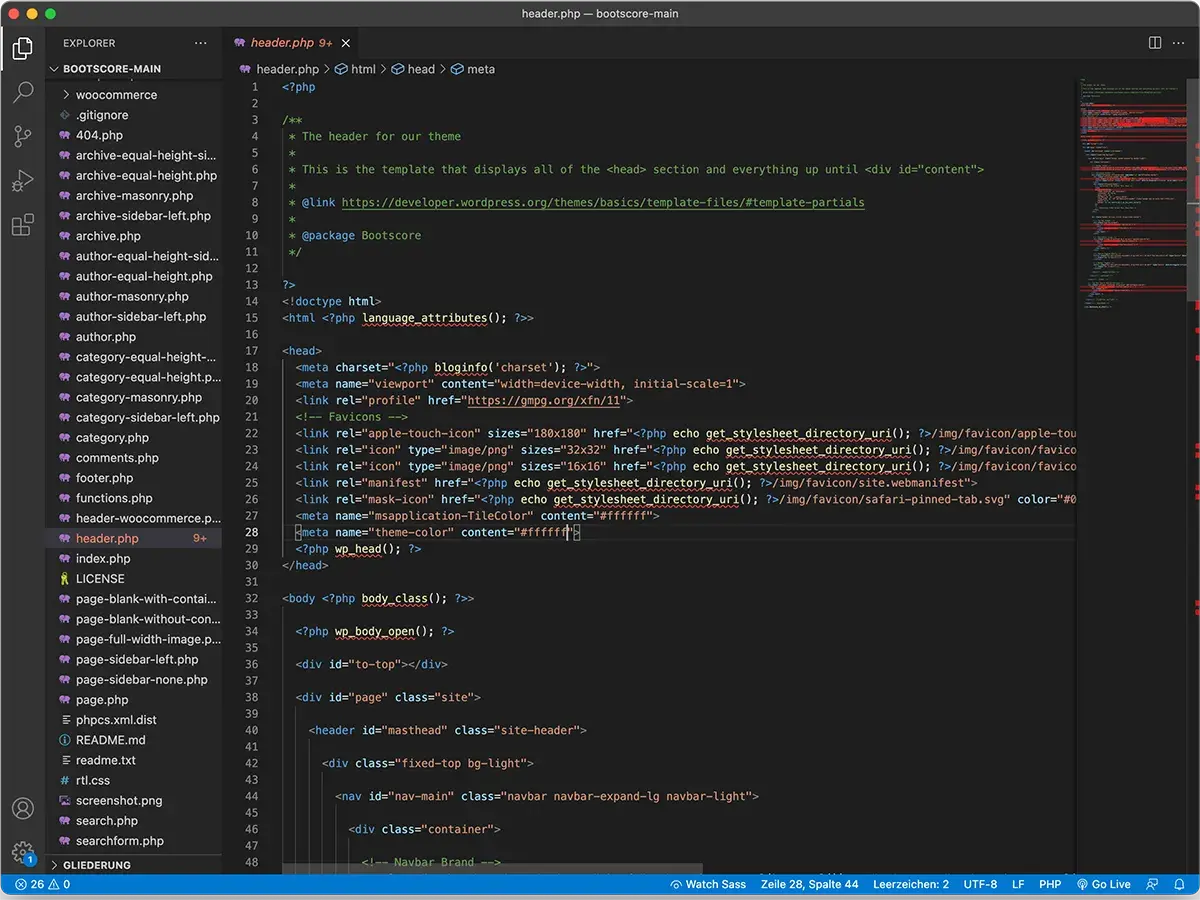Open the developer.wordpress.org link in comment
Image resolution: width=1200 pixels, height=900 pixels.
coord(603,202)
